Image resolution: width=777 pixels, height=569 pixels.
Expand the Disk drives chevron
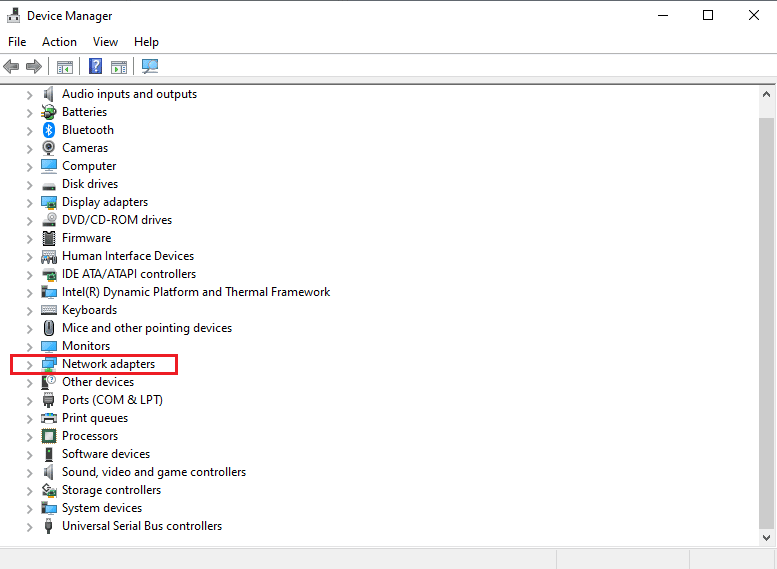point(29,185)
